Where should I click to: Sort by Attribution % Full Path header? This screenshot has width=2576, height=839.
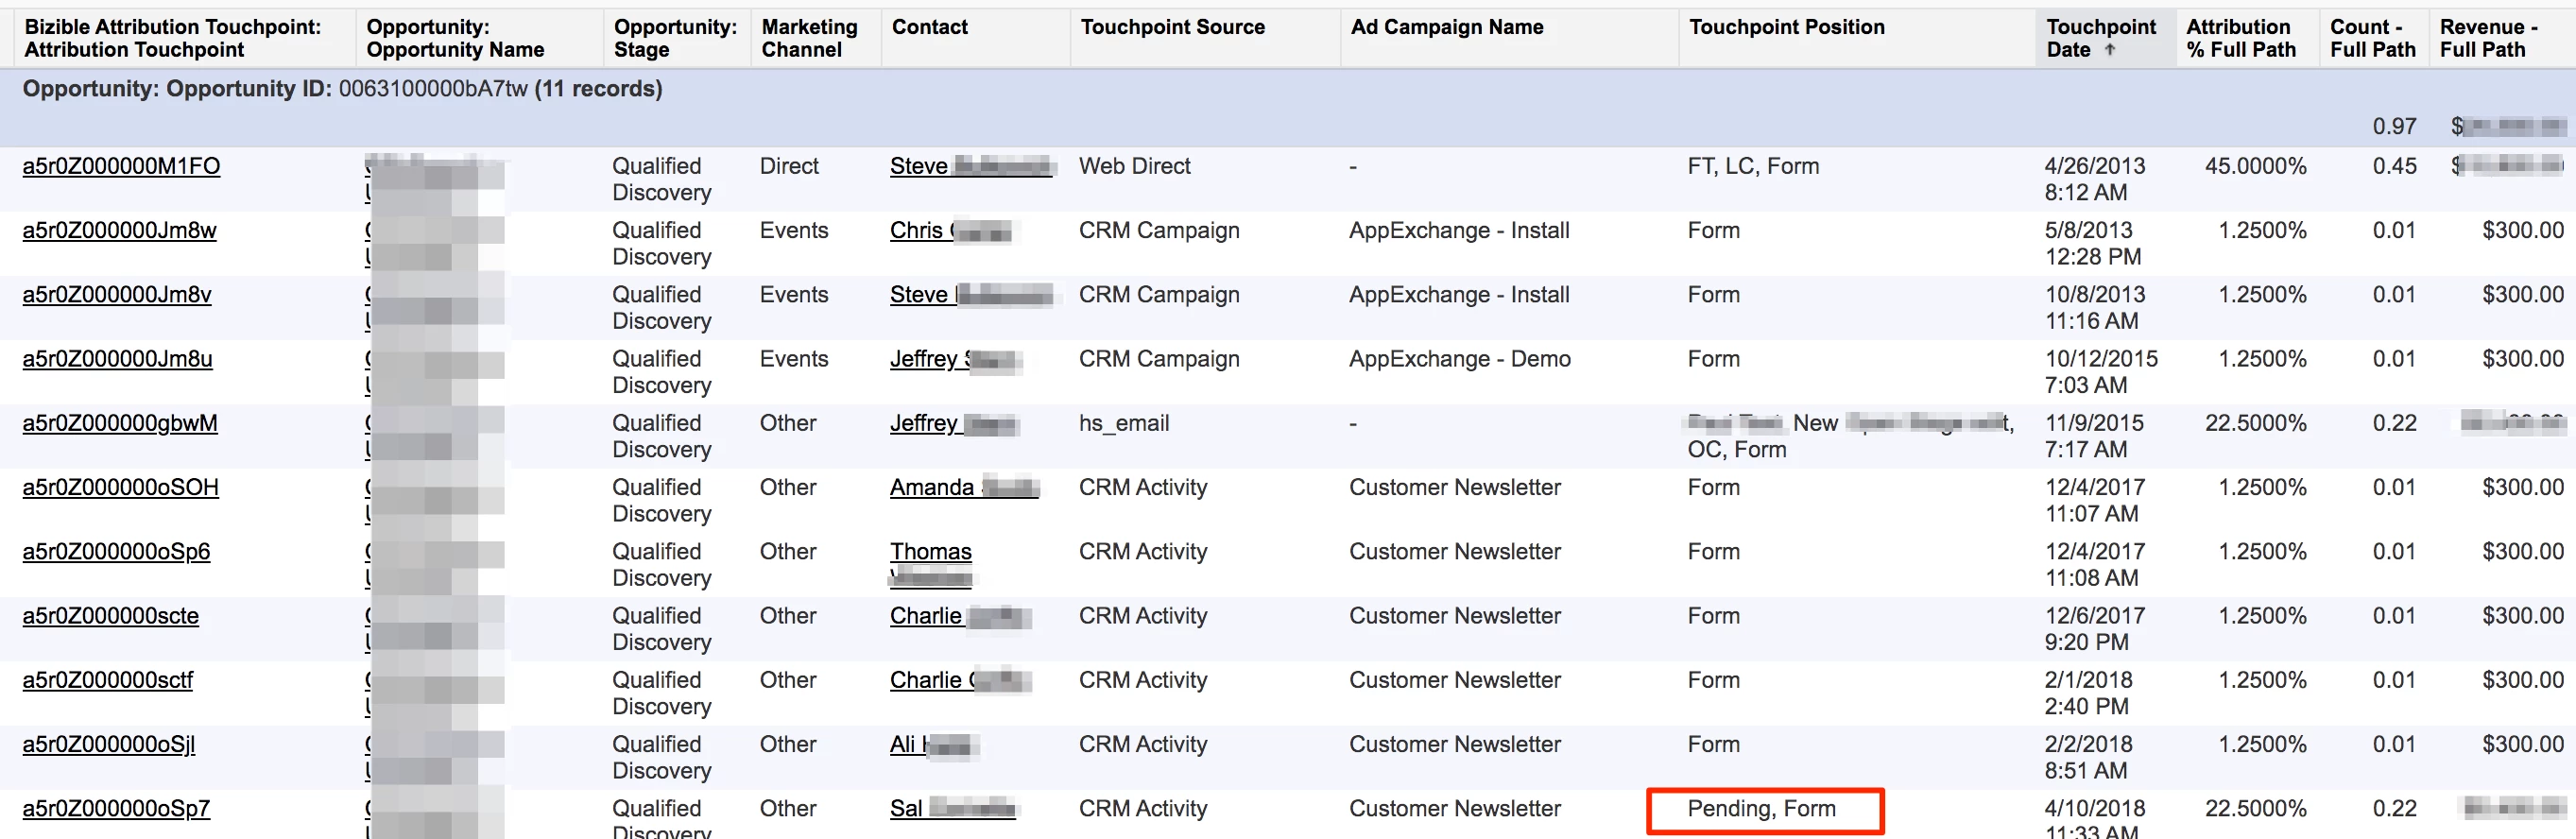[x=2240, y=38]
